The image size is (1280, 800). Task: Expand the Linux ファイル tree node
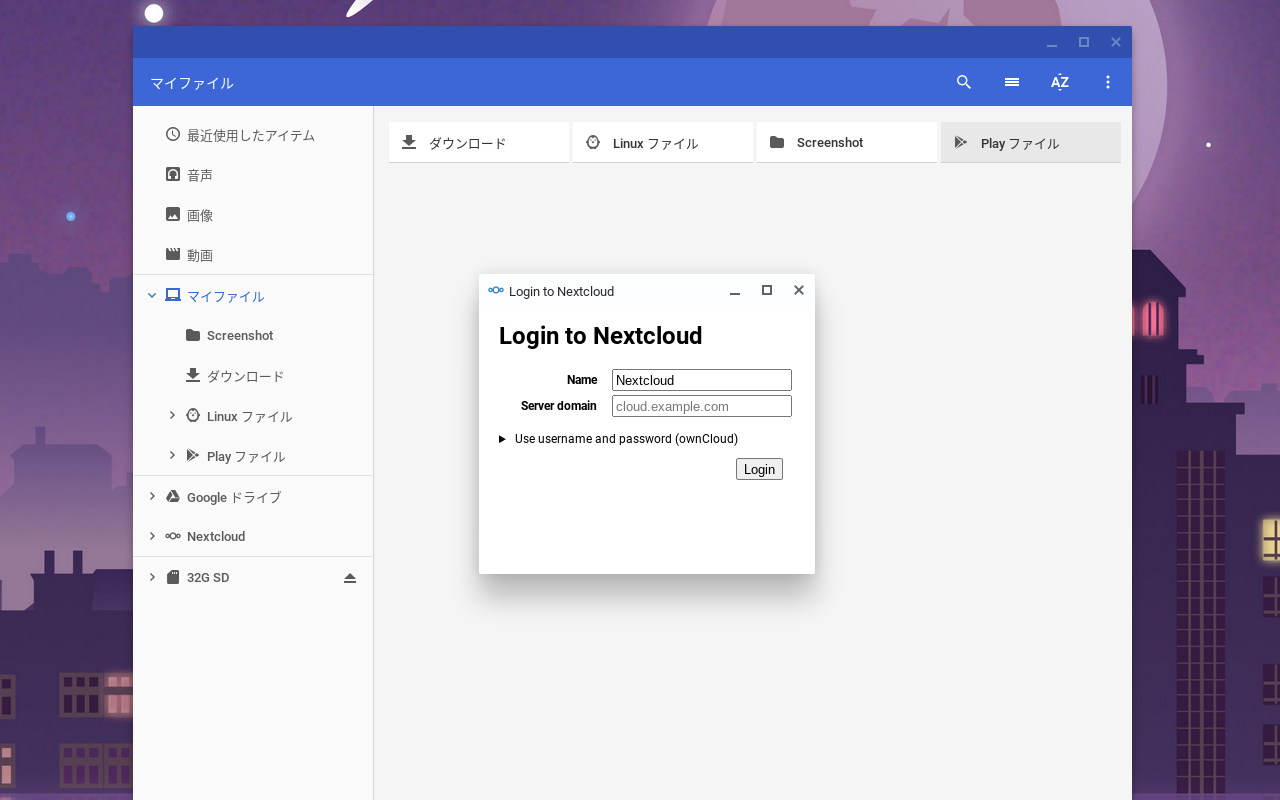click(172, 415)
